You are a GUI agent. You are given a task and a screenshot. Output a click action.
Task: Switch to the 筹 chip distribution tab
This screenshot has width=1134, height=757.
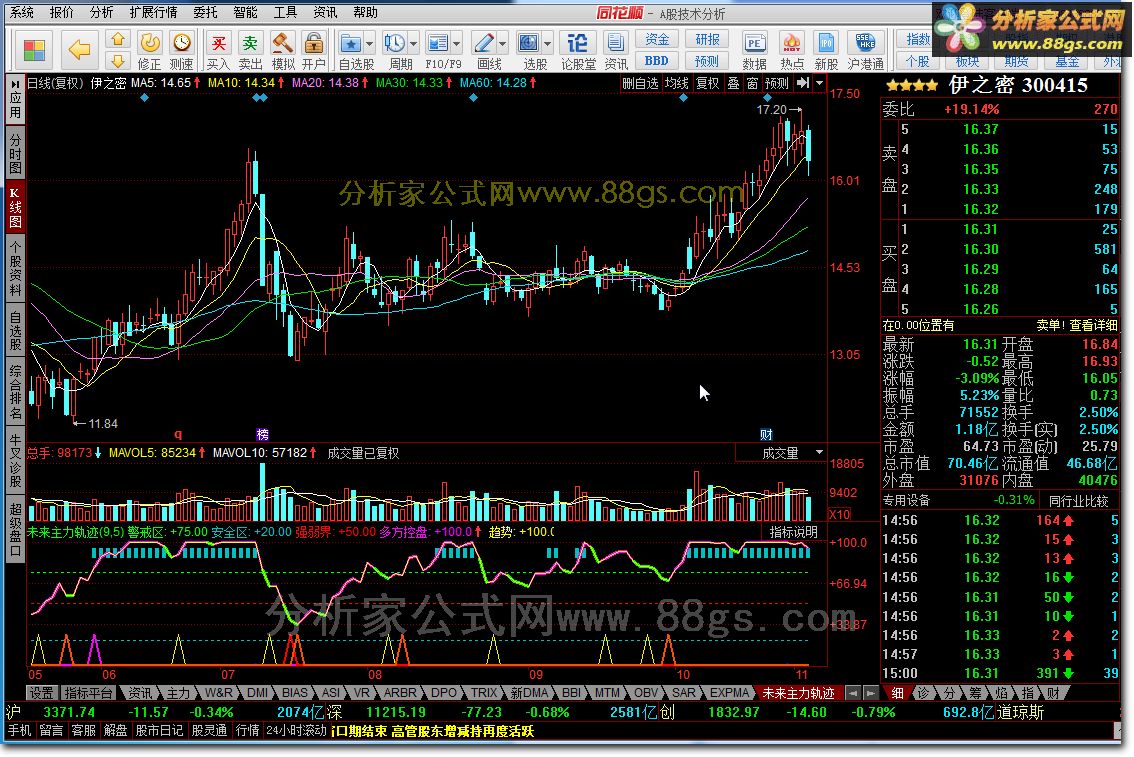tap(976, 693)
